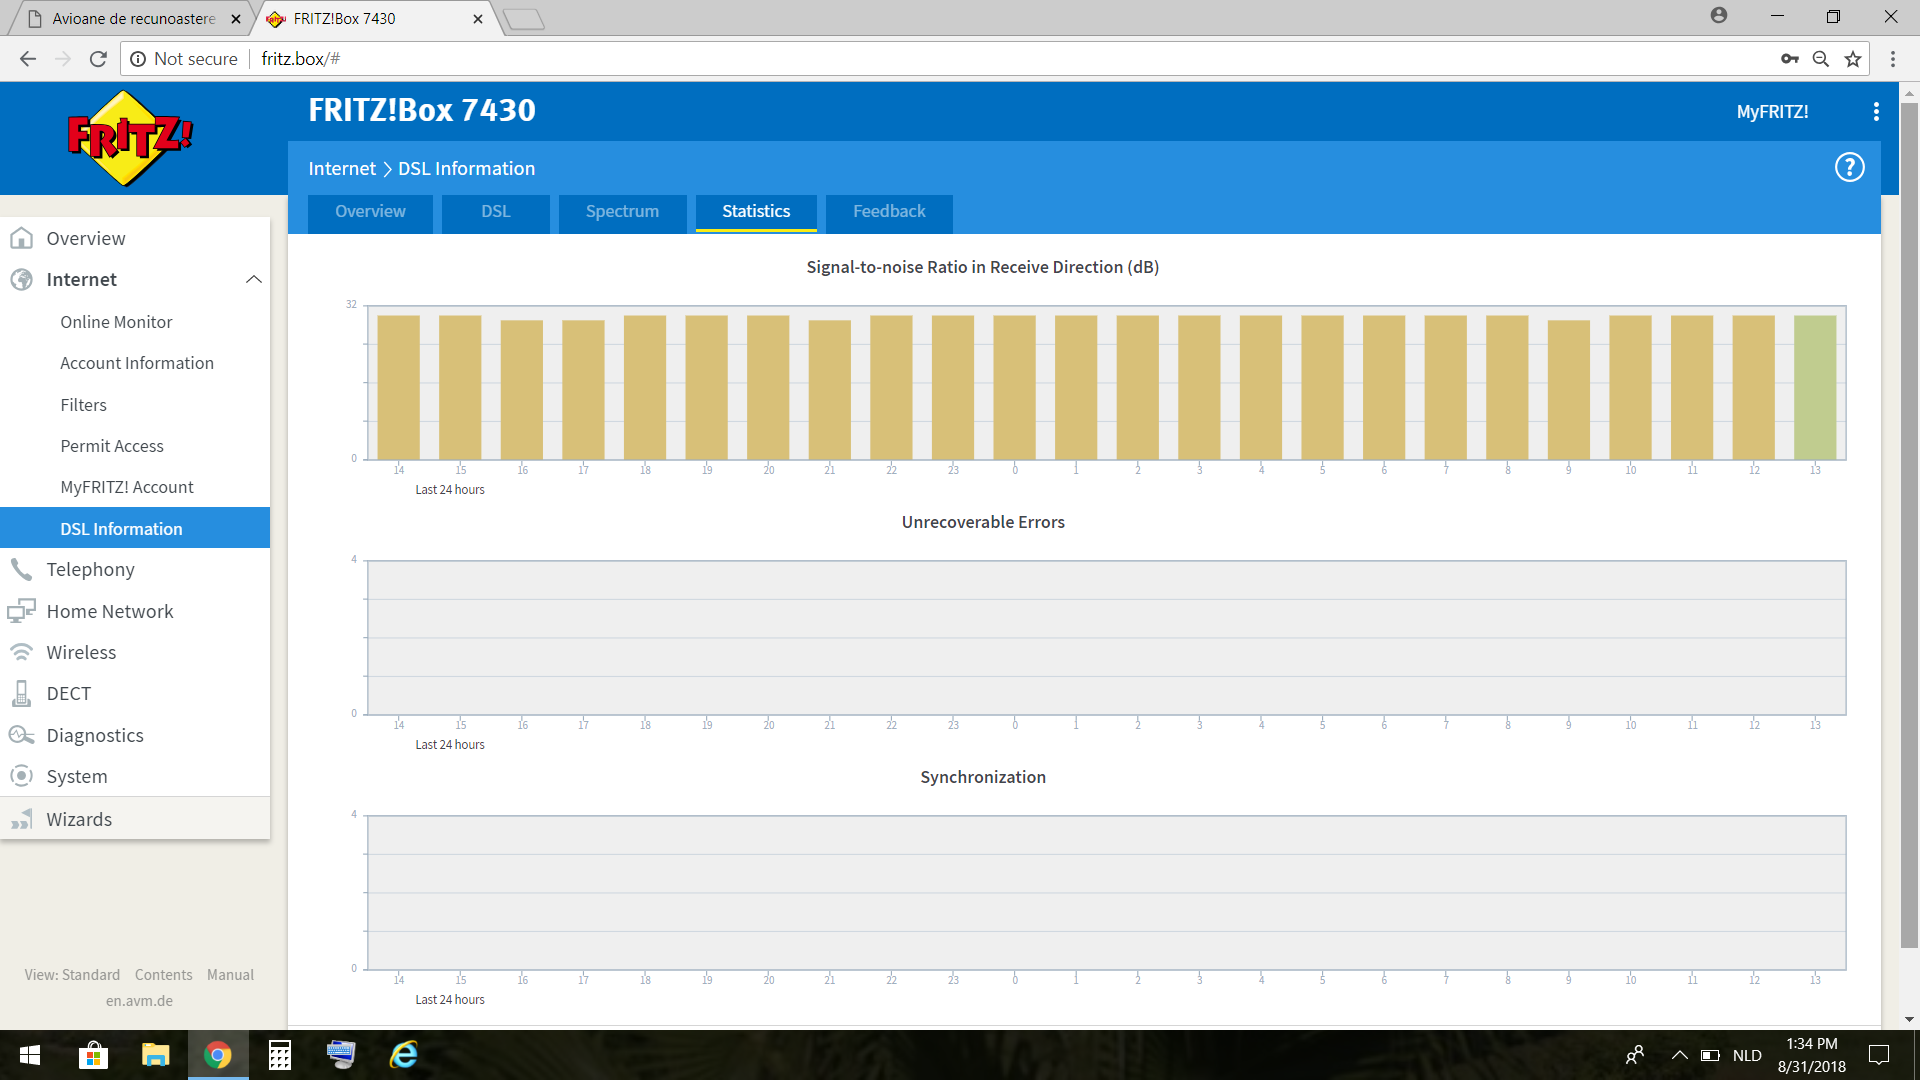
Task: Open Chrome's three-dot settings menu
Action: click(x=1892, y=59)
